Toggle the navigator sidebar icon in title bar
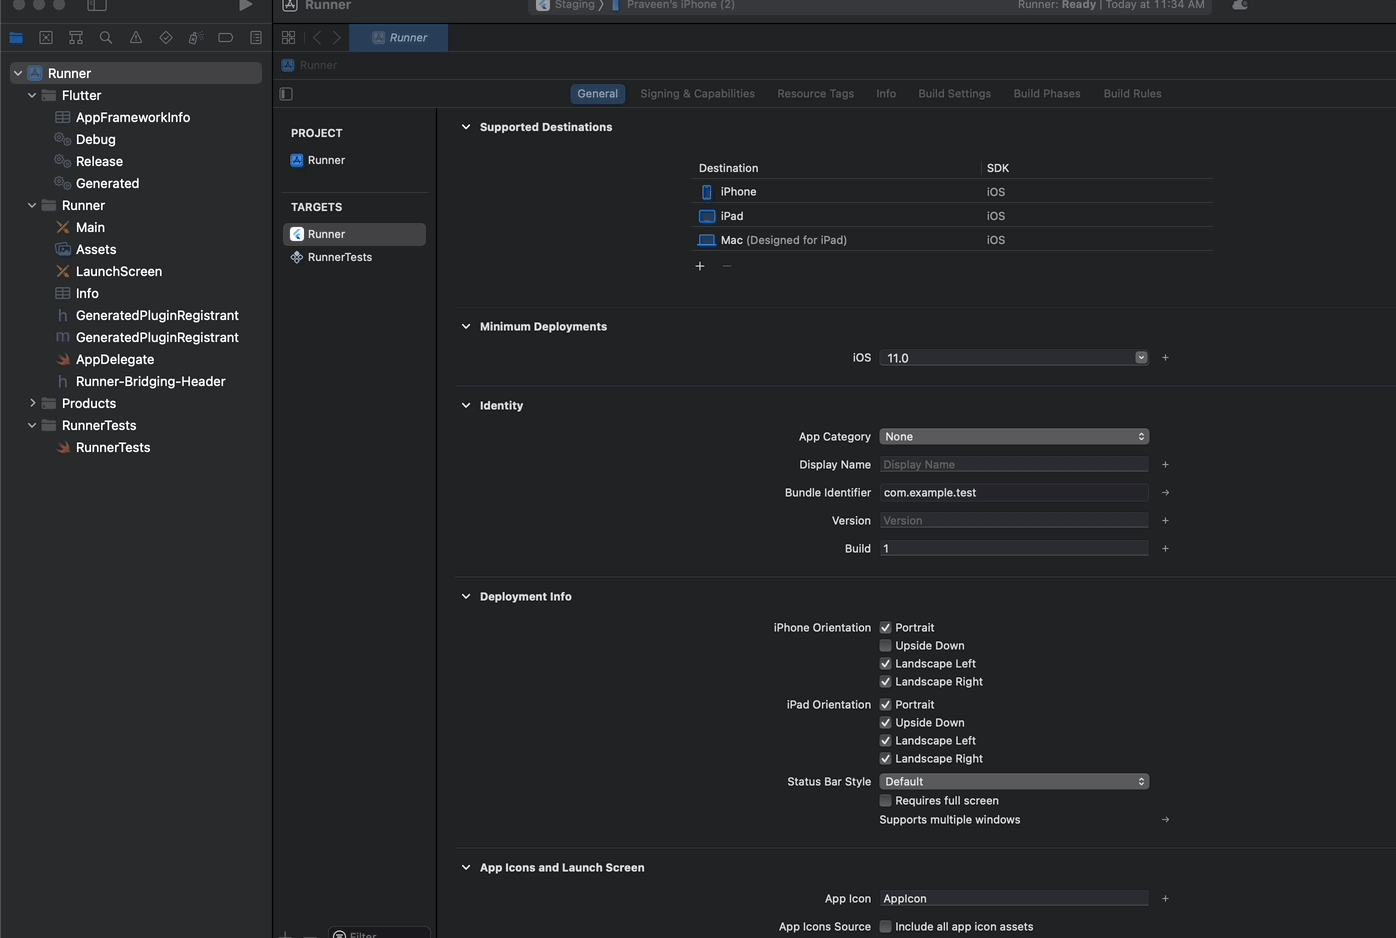The image size is (1396, 938). click(97, 6)
